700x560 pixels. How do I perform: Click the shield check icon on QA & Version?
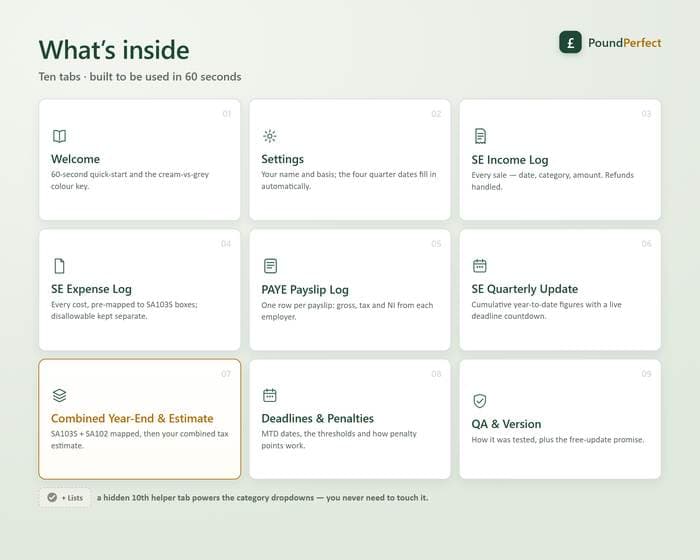tap(479, 401)
